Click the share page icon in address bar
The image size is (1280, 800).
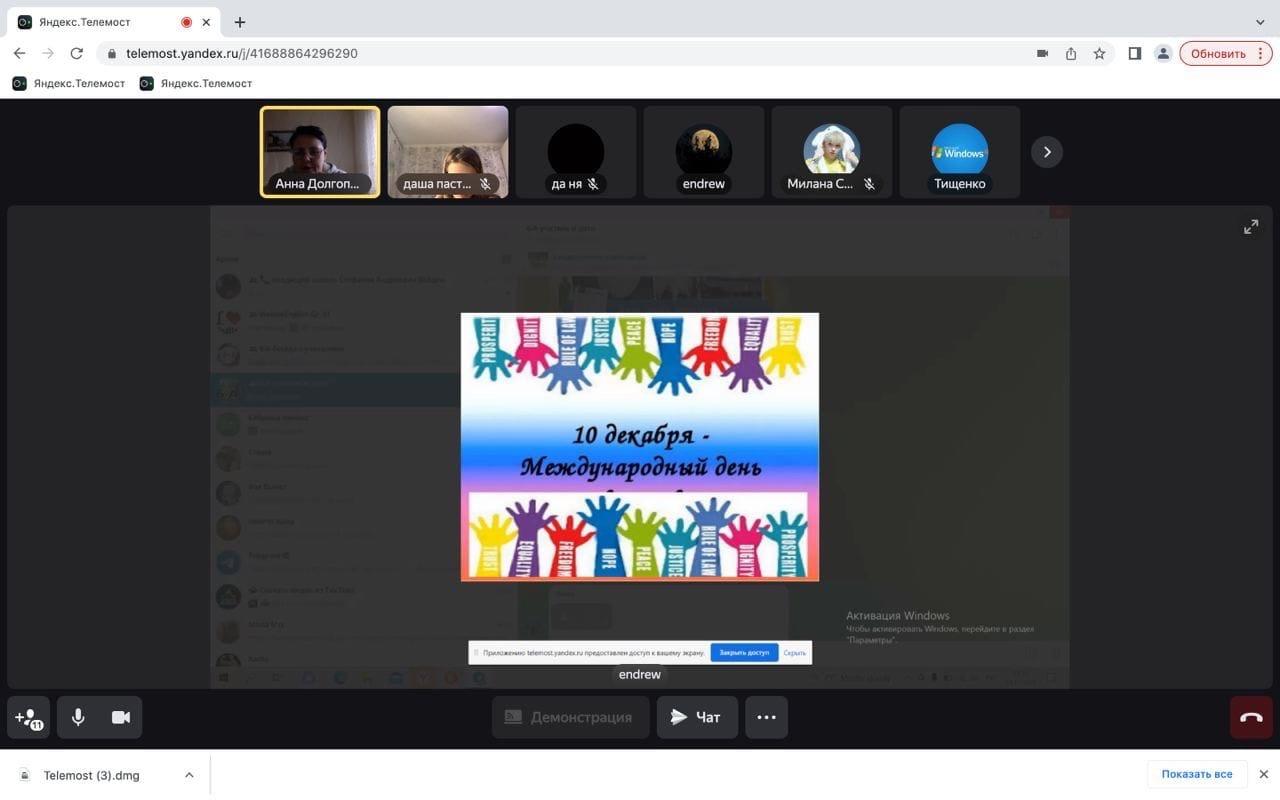coord(1071,54)
